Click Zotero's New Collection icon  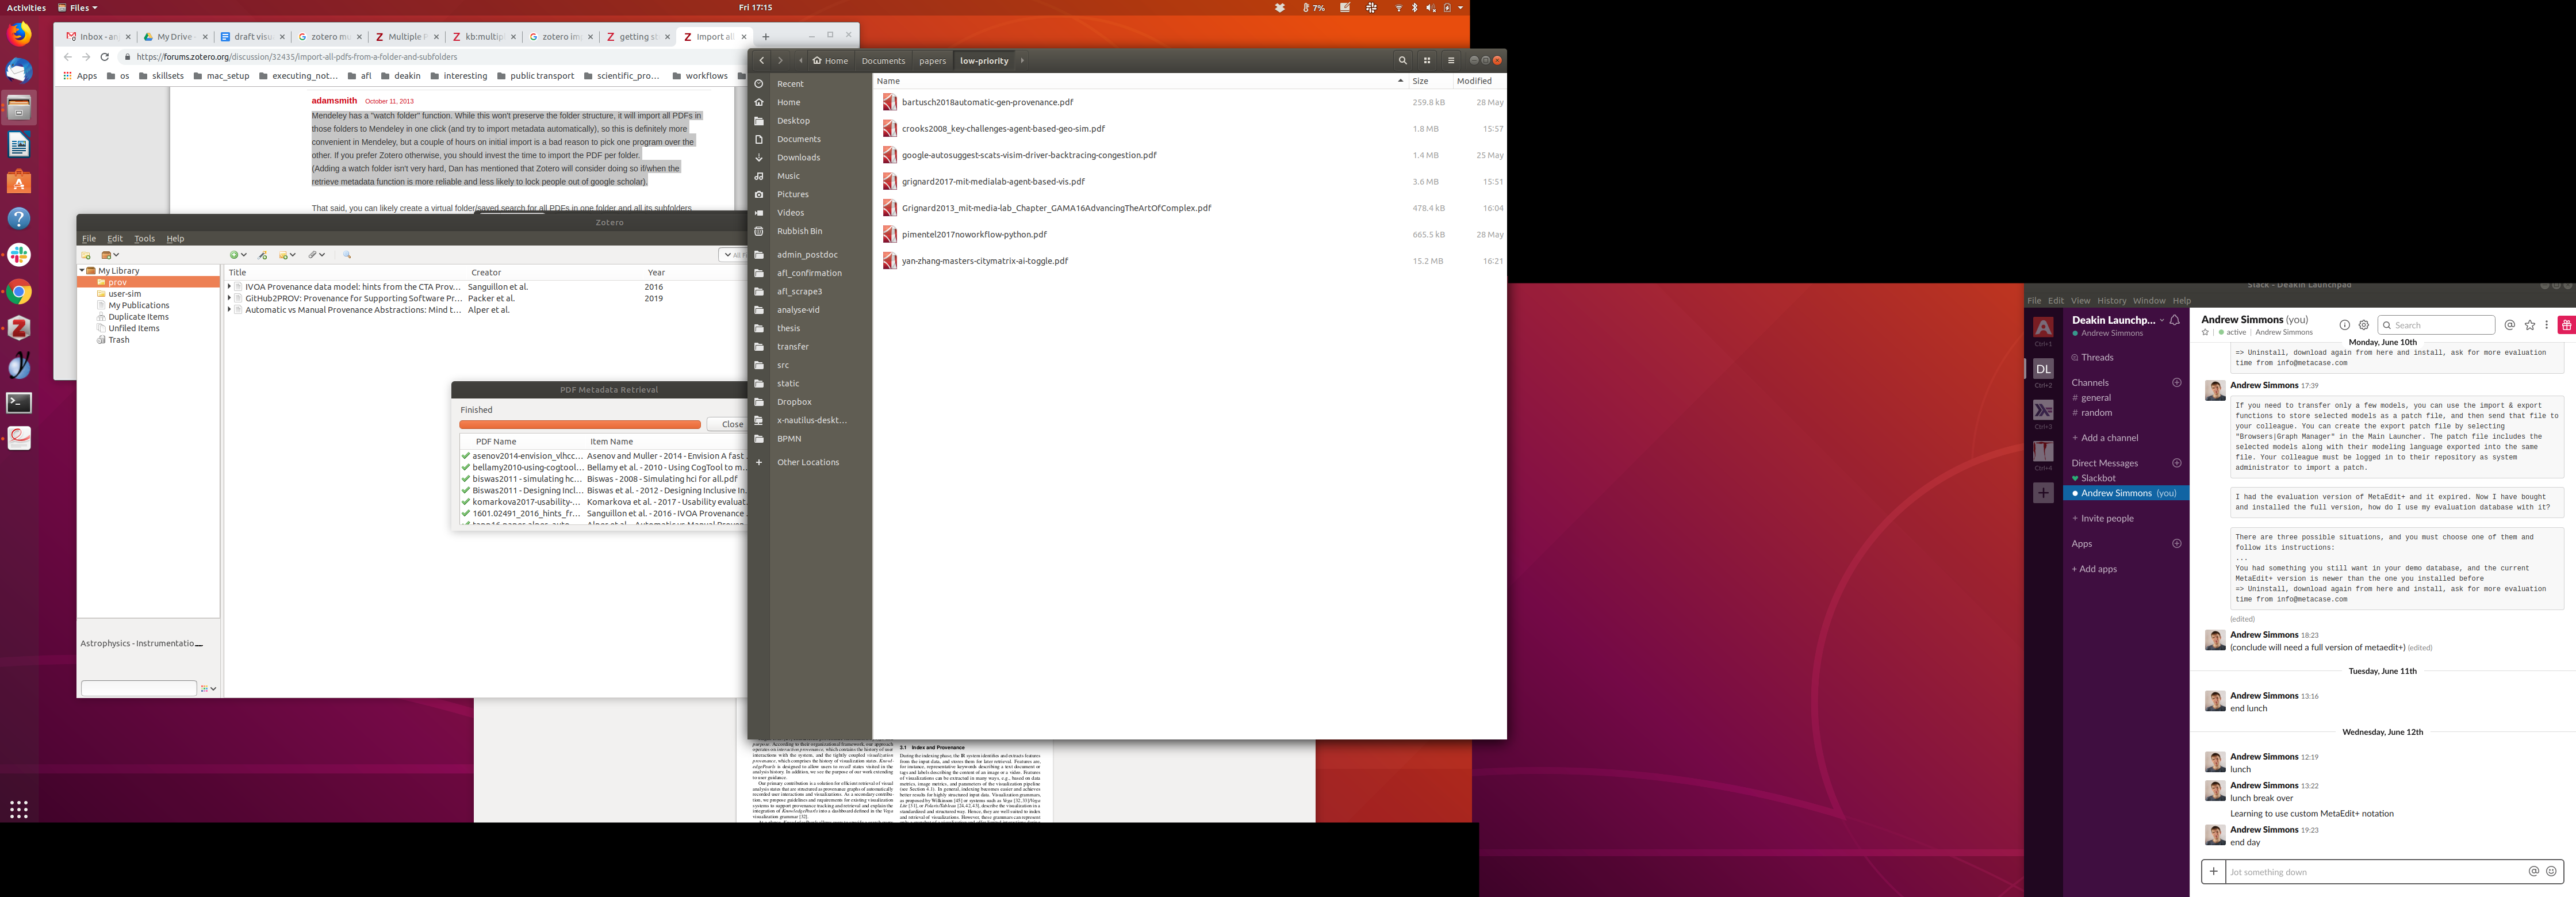86,255
